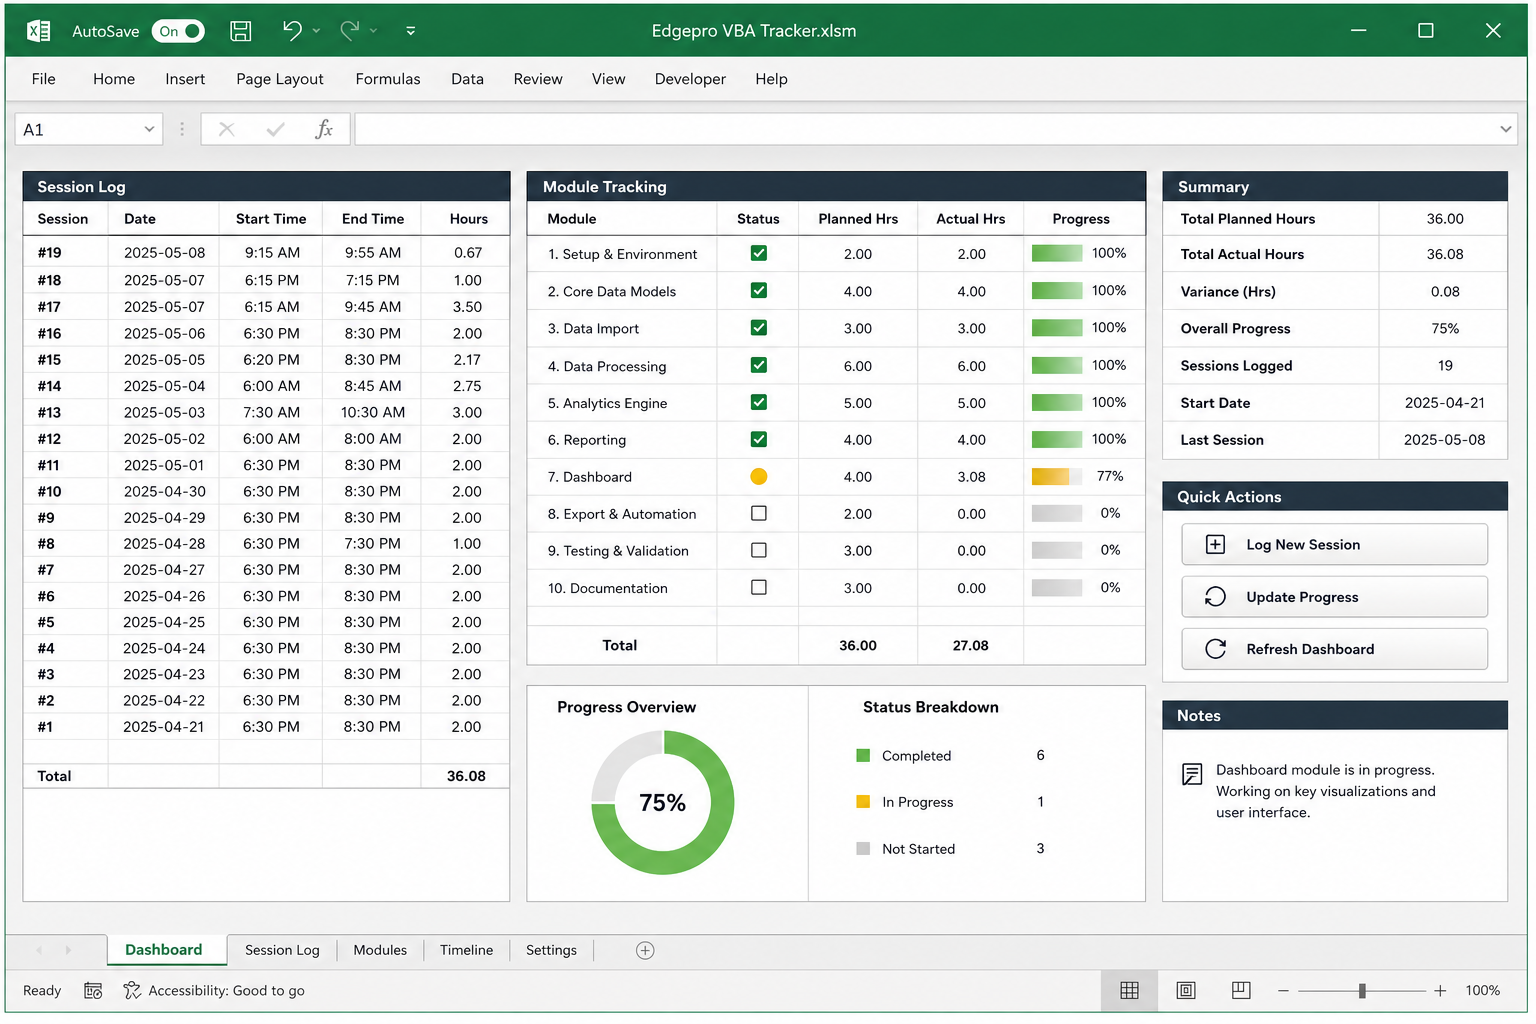This screenshot has width=1536, height=1024.
Task: Uncheck Core Data Models status checkbox
Action: point(759,290)
